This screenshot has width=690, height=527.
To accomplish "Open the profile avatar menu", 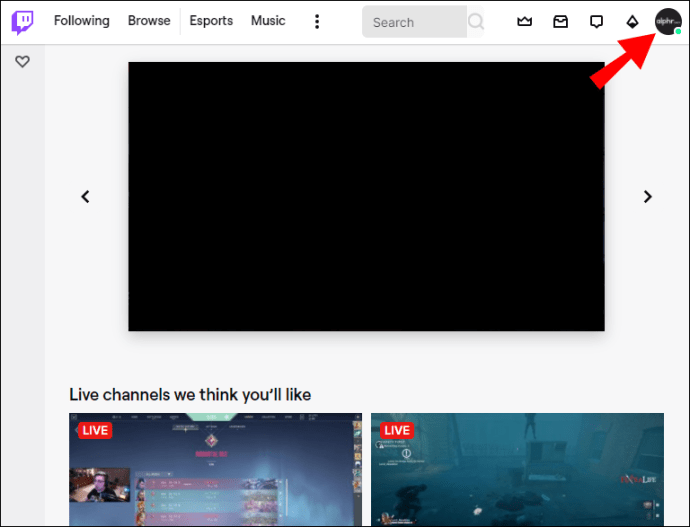I will click(668, 21).
